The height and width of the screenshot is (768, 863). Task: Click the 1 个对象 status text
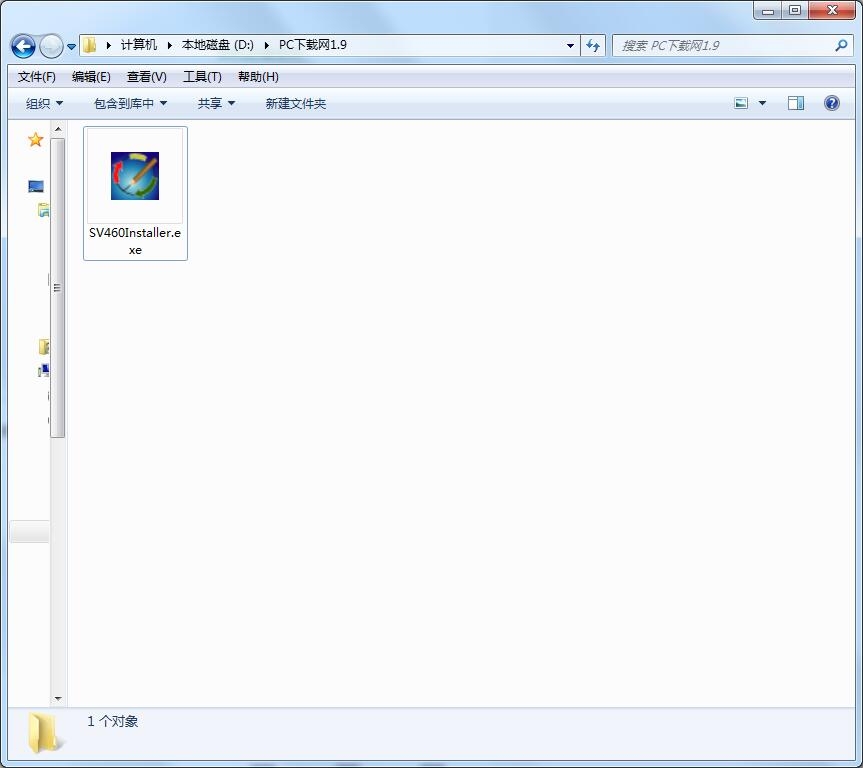coord(113,721)
